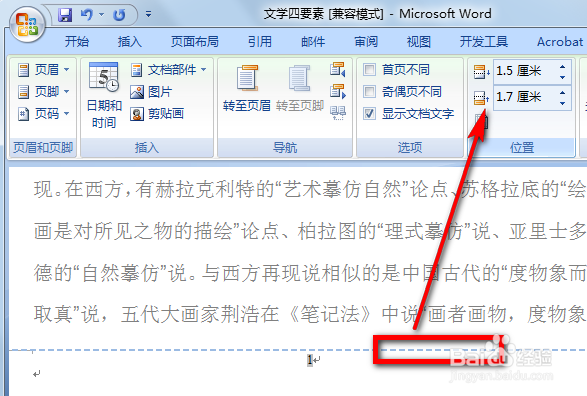Go to the 开发工具 tab
587x396 pixels.
point(484,42)
